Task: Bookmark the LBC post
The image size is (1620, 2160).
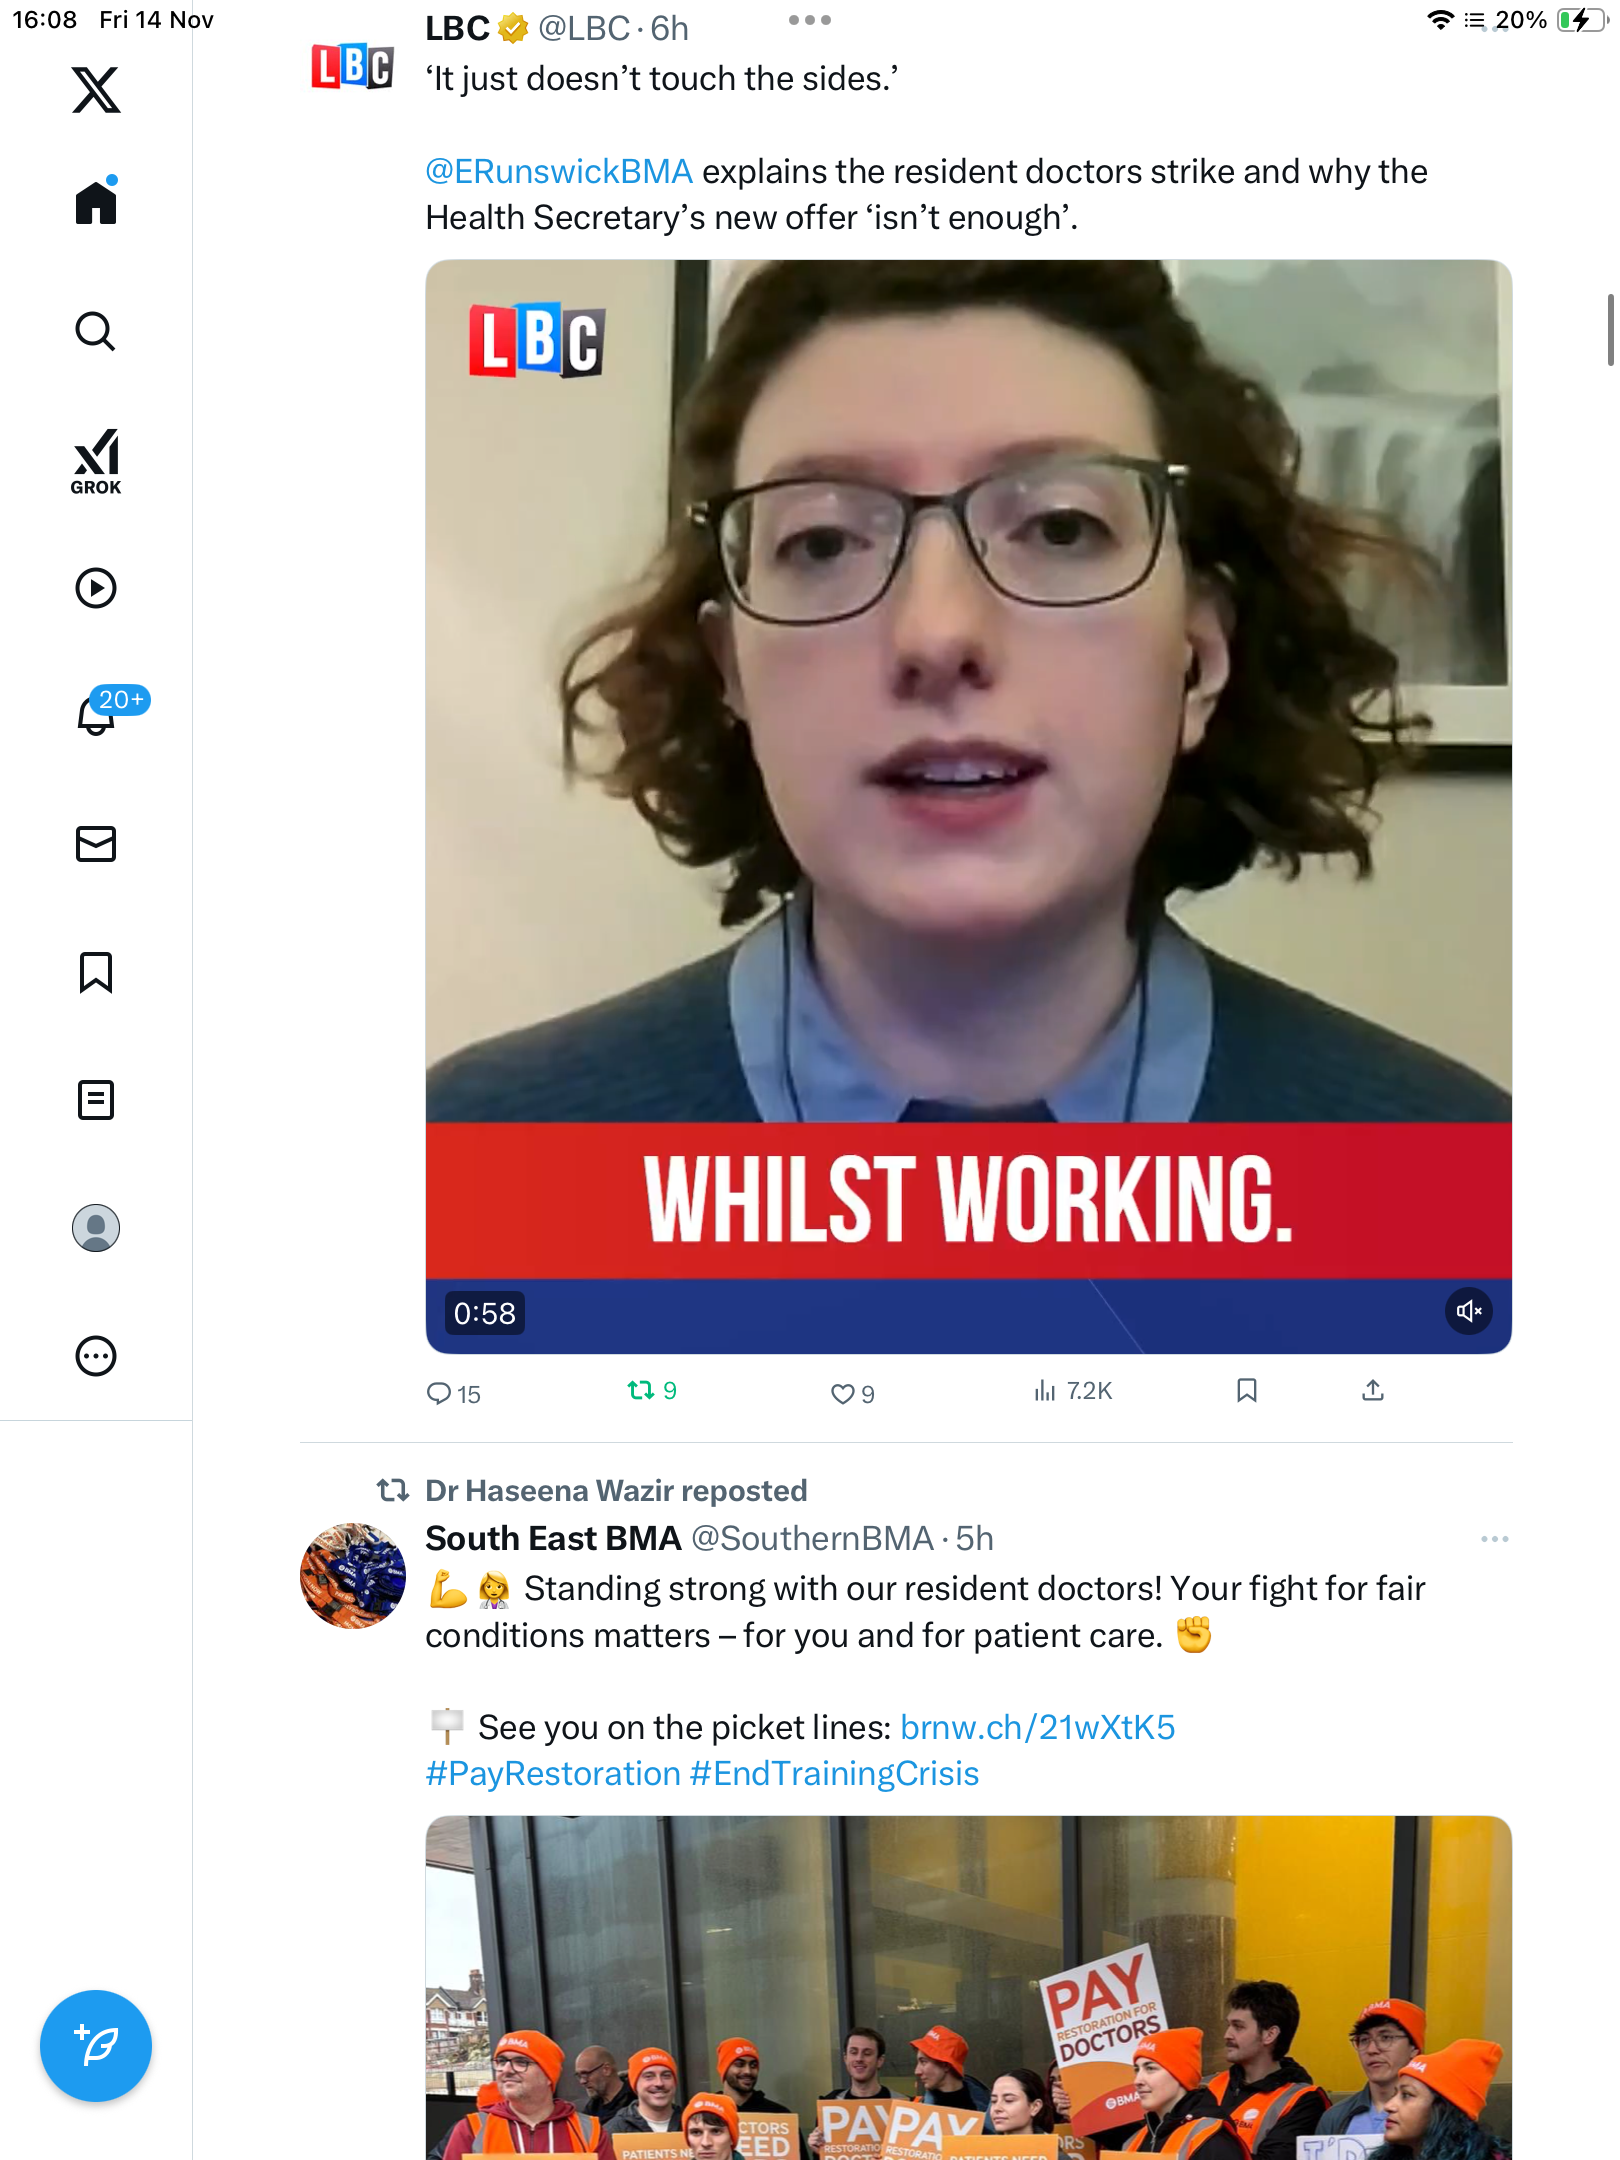Action: [1247, 1391]
